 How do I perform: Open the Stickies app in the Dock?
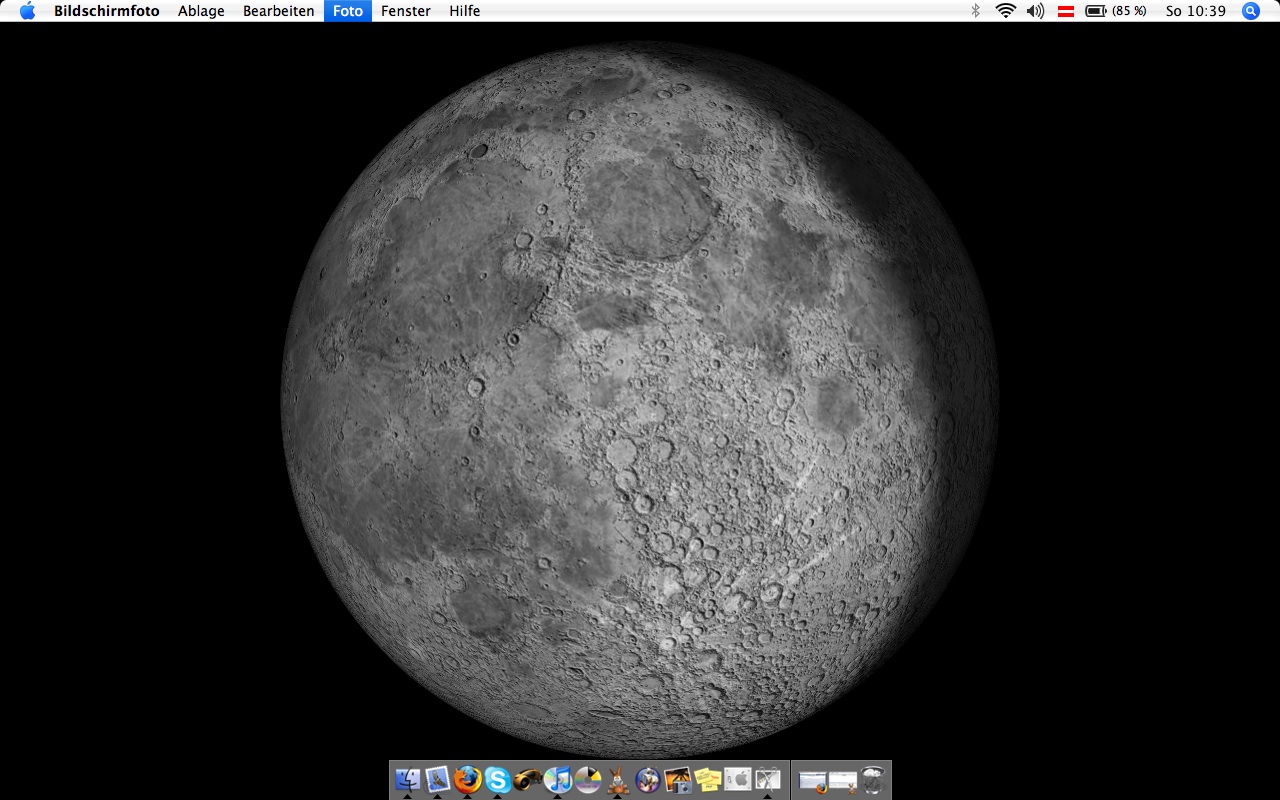(x=708, y=779)
